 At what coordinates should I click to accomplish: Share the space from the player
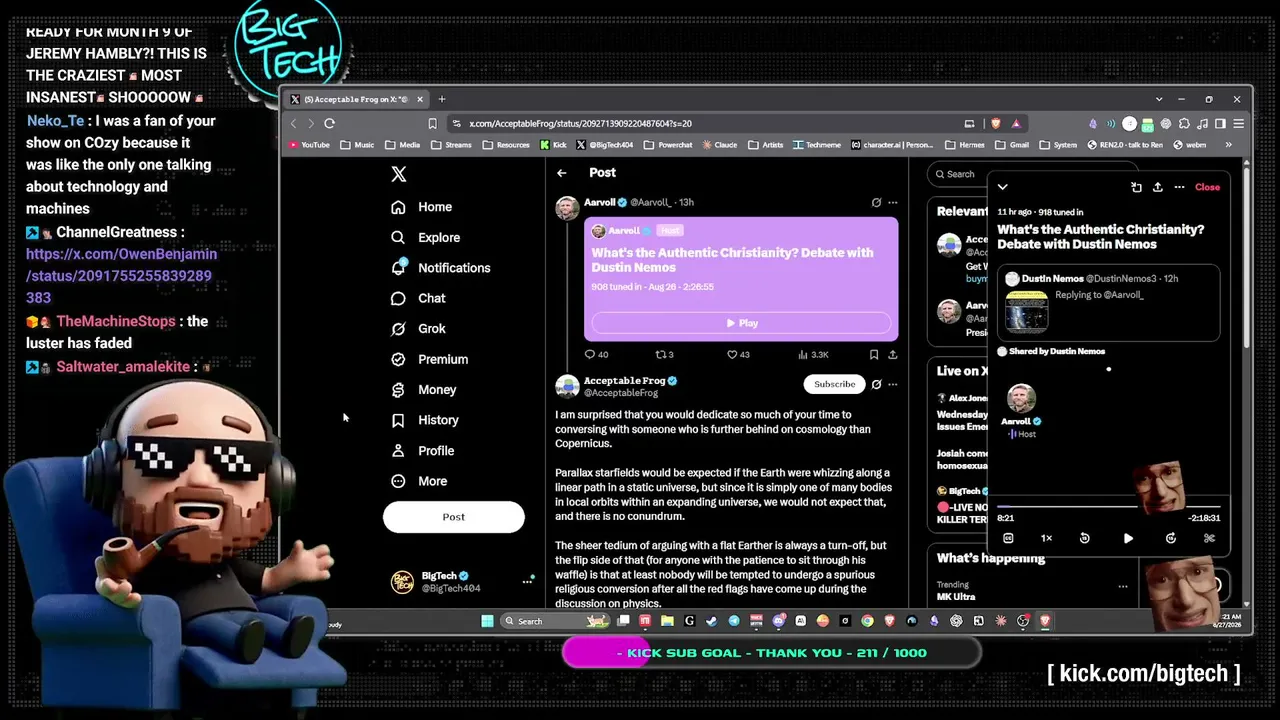click(1158, 187)
